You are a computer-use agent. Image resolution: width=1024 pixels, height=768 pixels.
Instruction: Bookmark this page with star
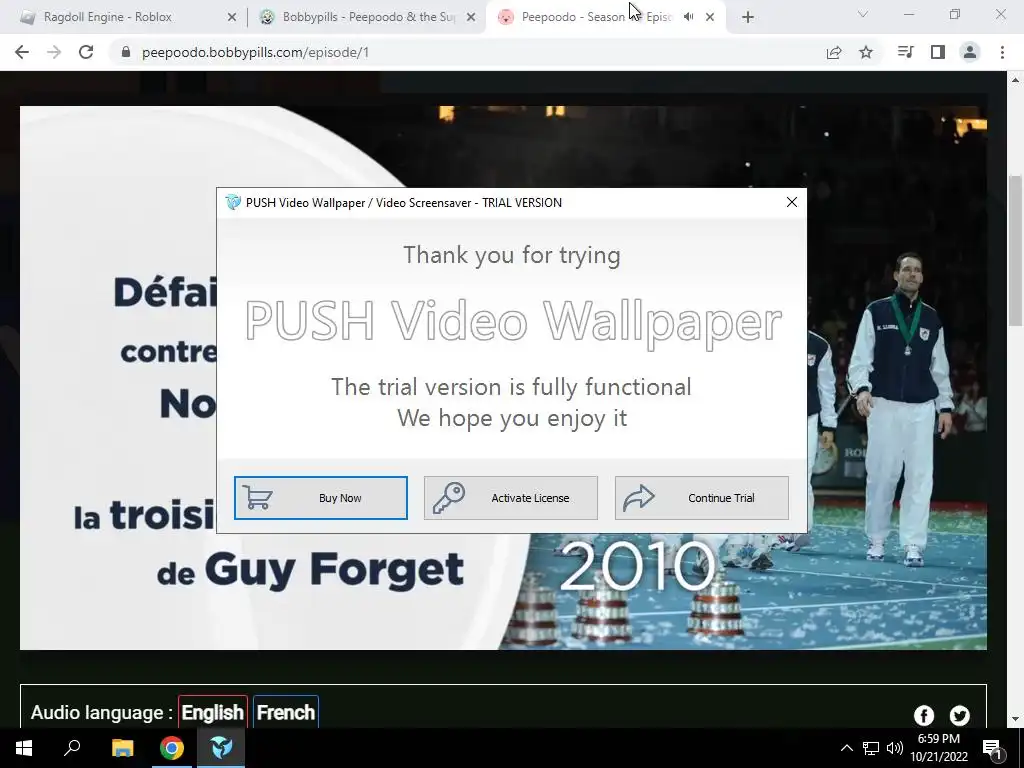(866, 52)
